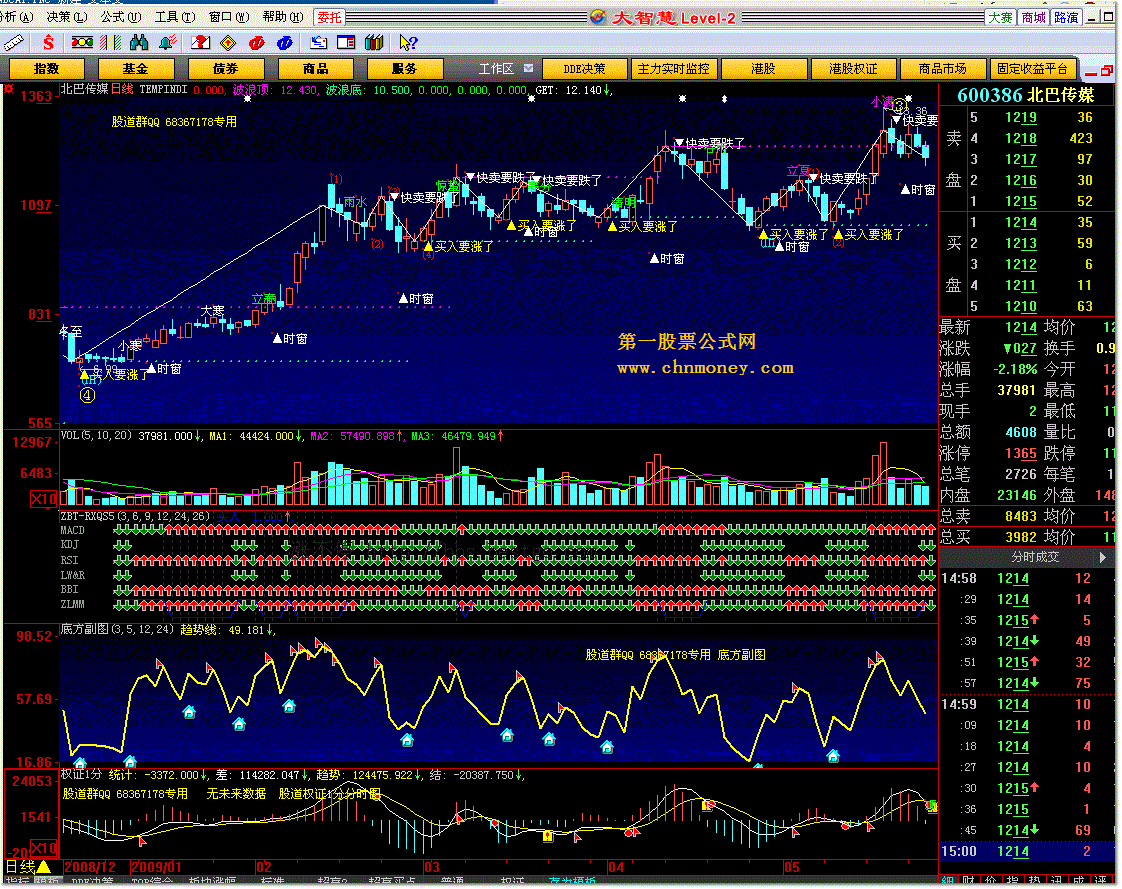Click the 底方副图(3,5,12,24) indicator label

point(117,629)
